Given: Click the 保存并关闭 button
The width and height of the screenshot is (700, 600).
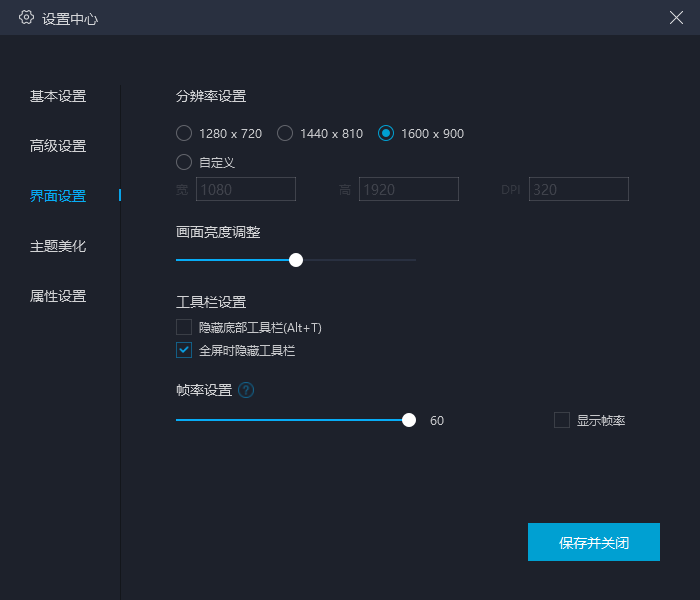Looking at the screenshot, I should click(x=594, y=542).
